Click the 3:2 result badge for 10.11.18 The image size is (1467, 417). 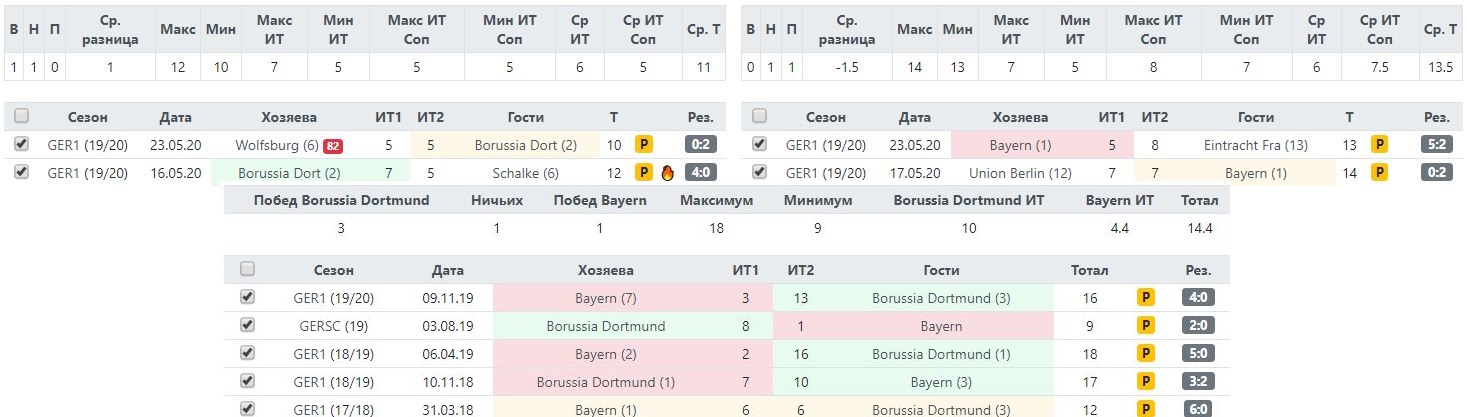click(x=1198, y=382)
